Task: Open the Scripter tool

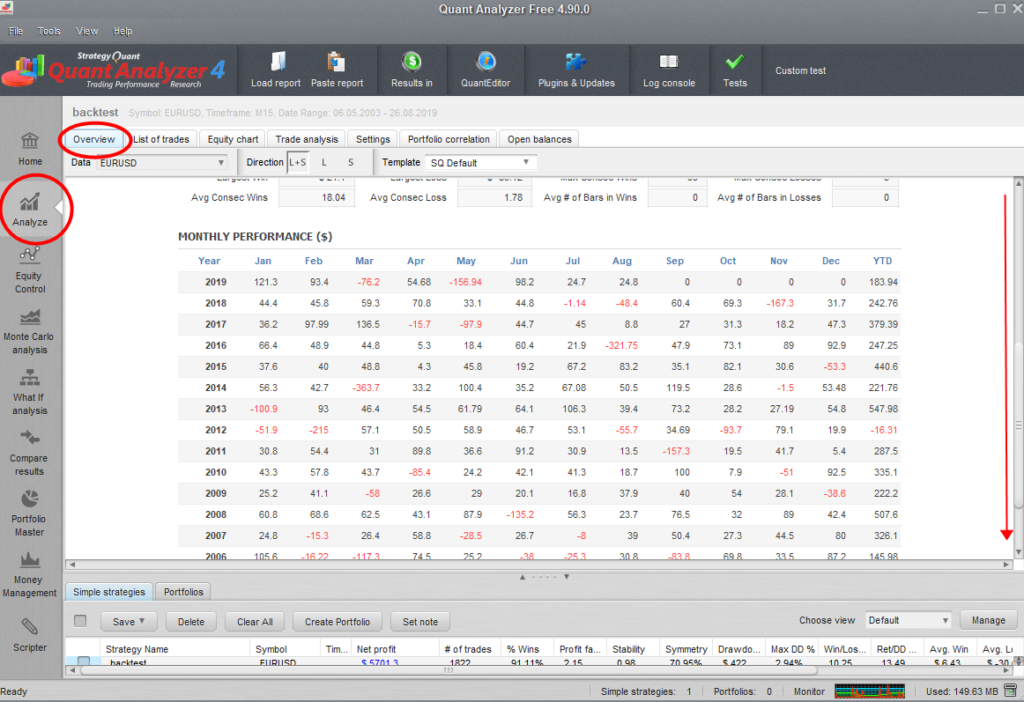Action: [29, 635]
